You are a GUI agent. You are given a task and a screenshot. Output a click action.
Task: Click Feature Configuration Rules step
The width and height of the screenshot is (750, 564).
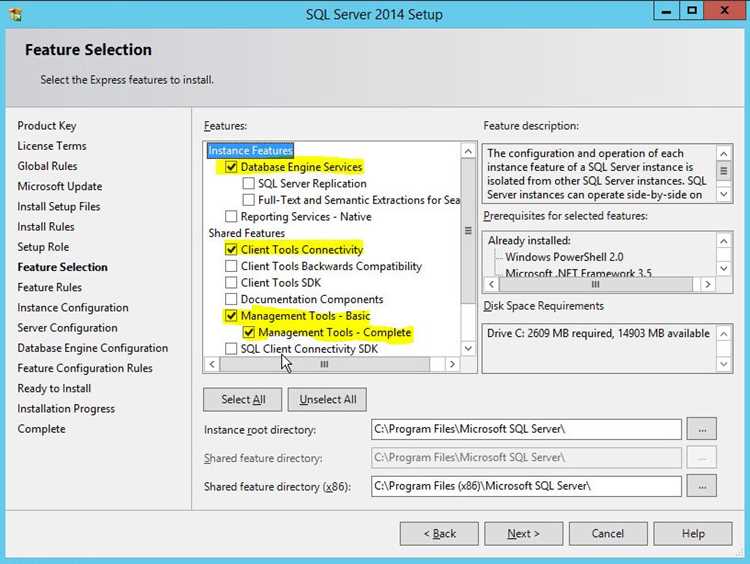click(85, 368)
